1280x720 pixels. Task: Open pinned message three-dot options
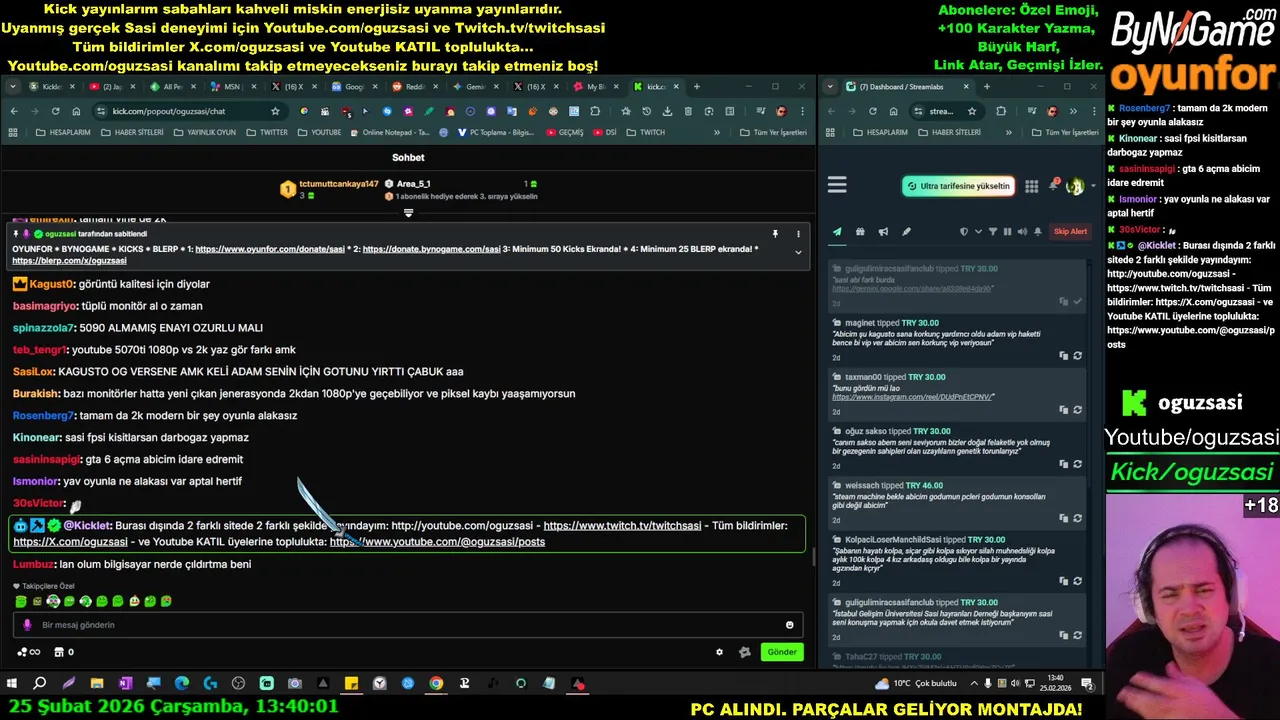798,234
